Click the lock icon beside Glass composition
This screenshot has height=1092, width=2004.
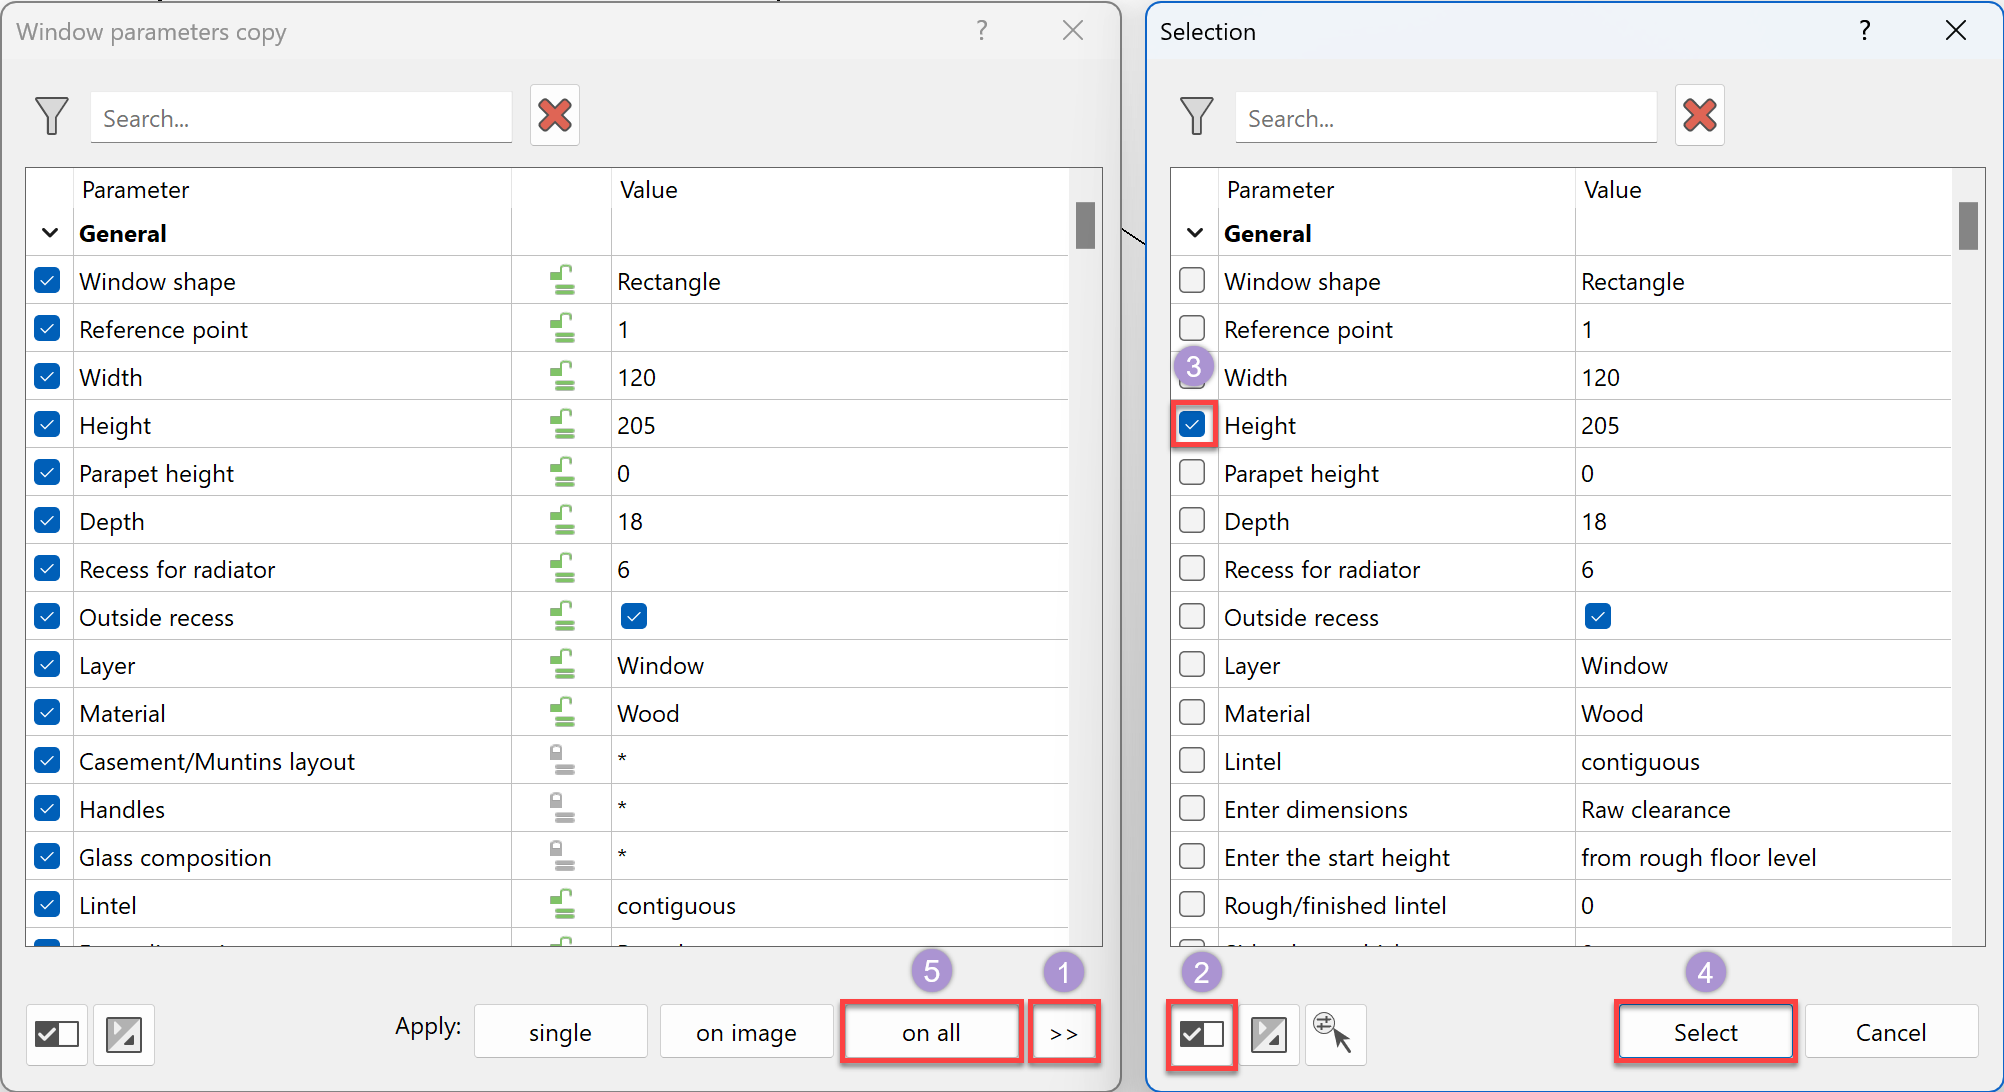(x=562, y=856)
